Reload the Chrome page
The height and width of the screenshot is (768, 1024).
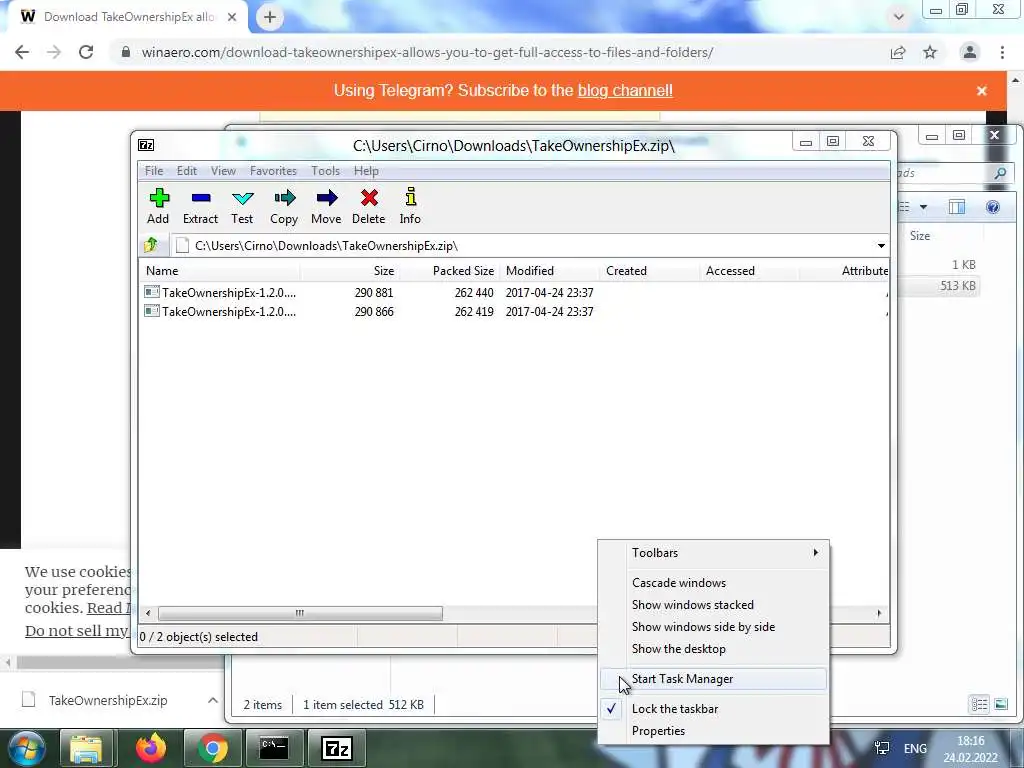(x=86, y=52)
